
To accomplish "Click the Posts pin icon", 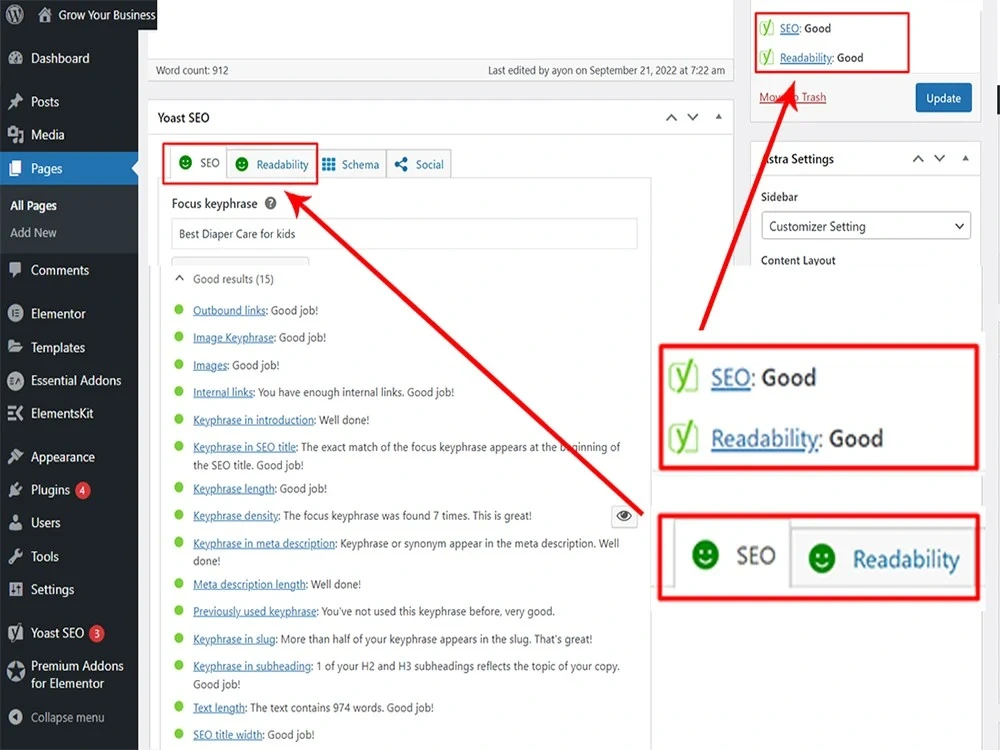I will coord(16,101).
